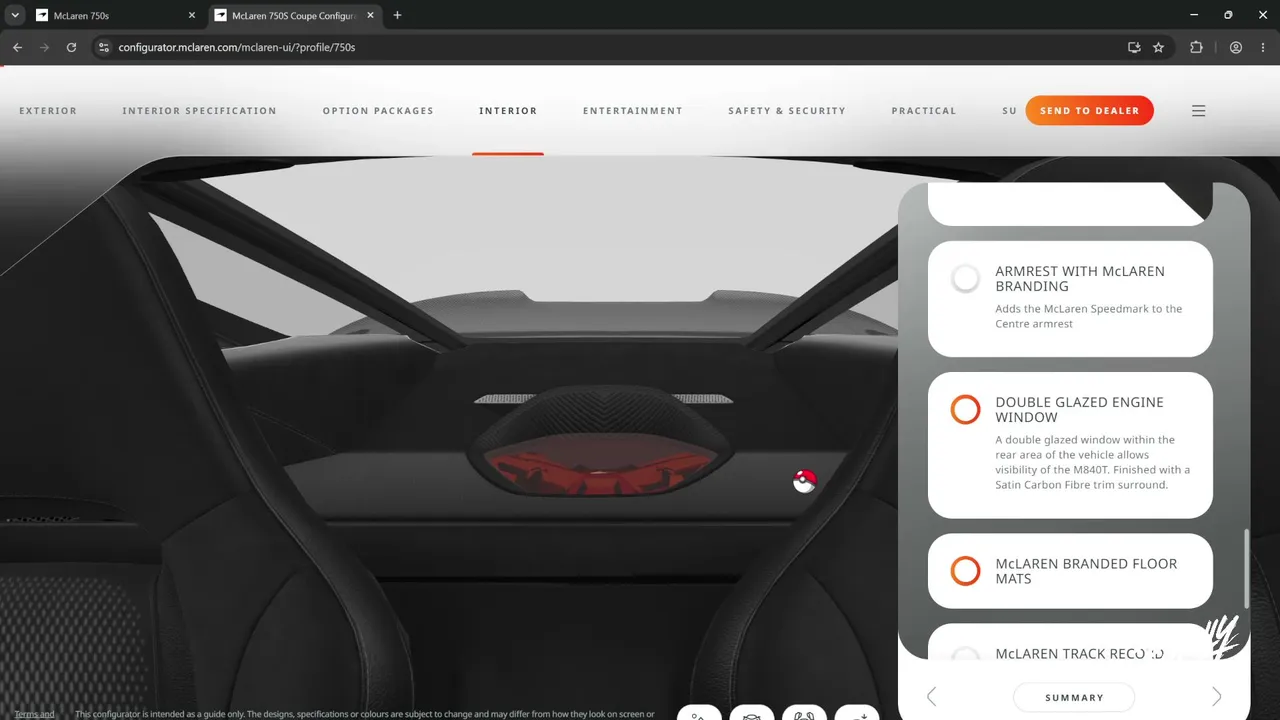
Task: Select Armrest with McLaren Branding option
Action: pyautogui.click(x=965, y=279)
